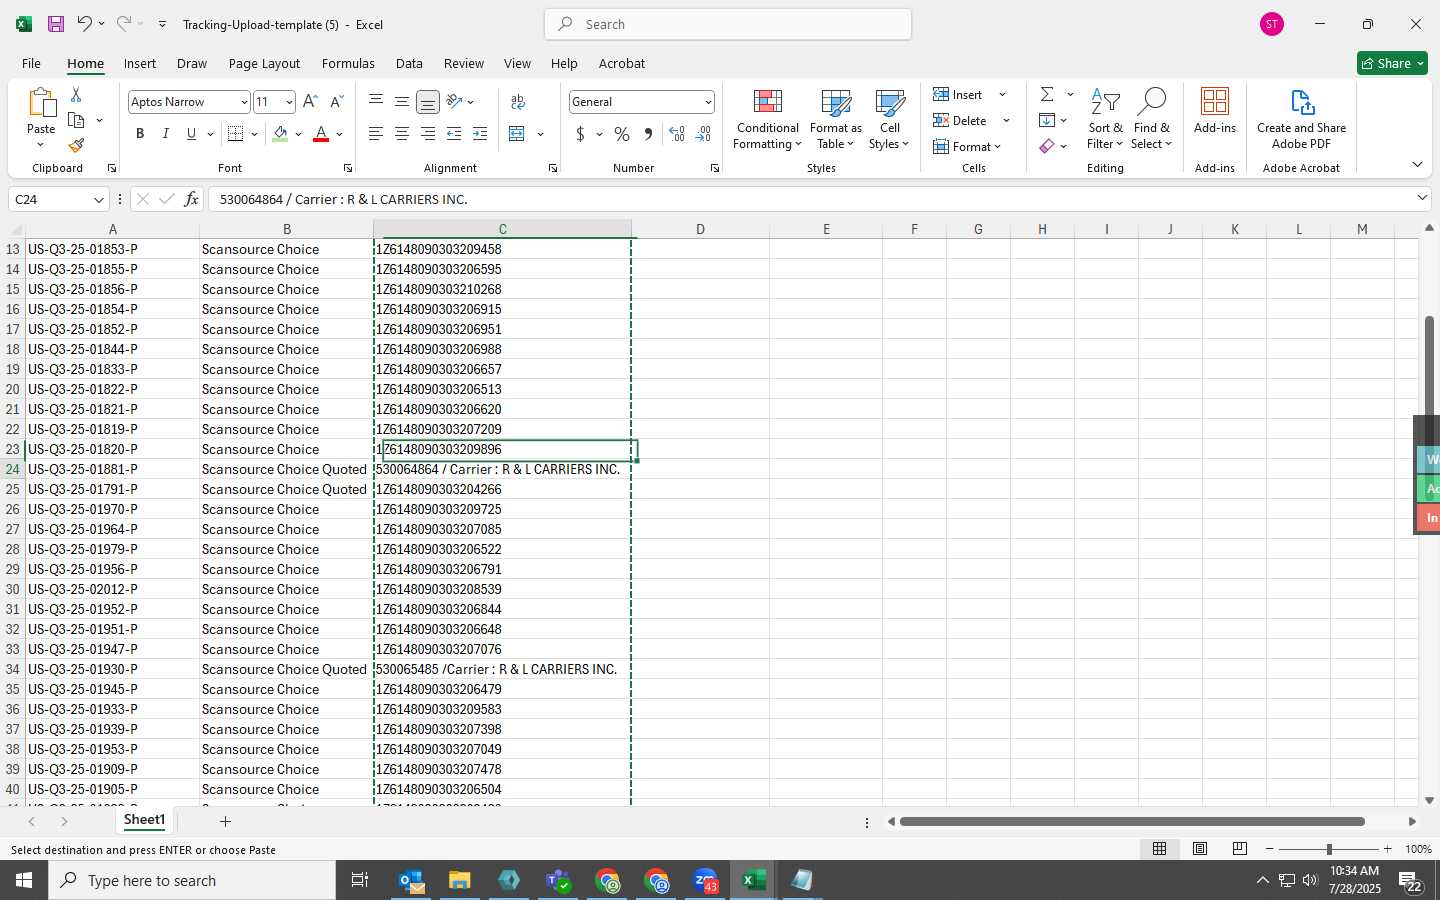Toggle Wrap Text

click(518, 102)
